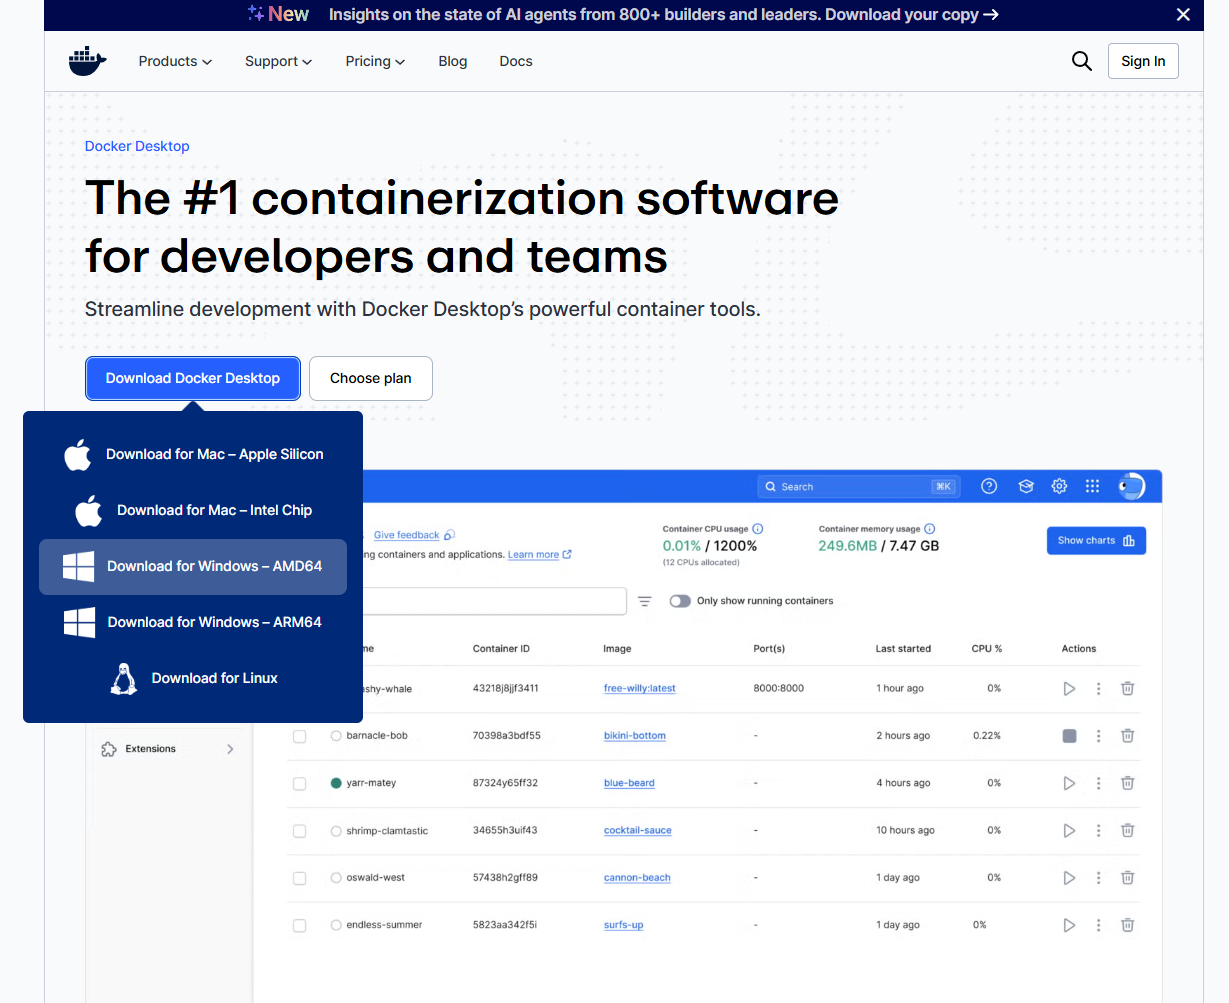This screenshot has width=1229, height=1003.
Task: Click Download Docker Desktop button
Action: (193, 378)
